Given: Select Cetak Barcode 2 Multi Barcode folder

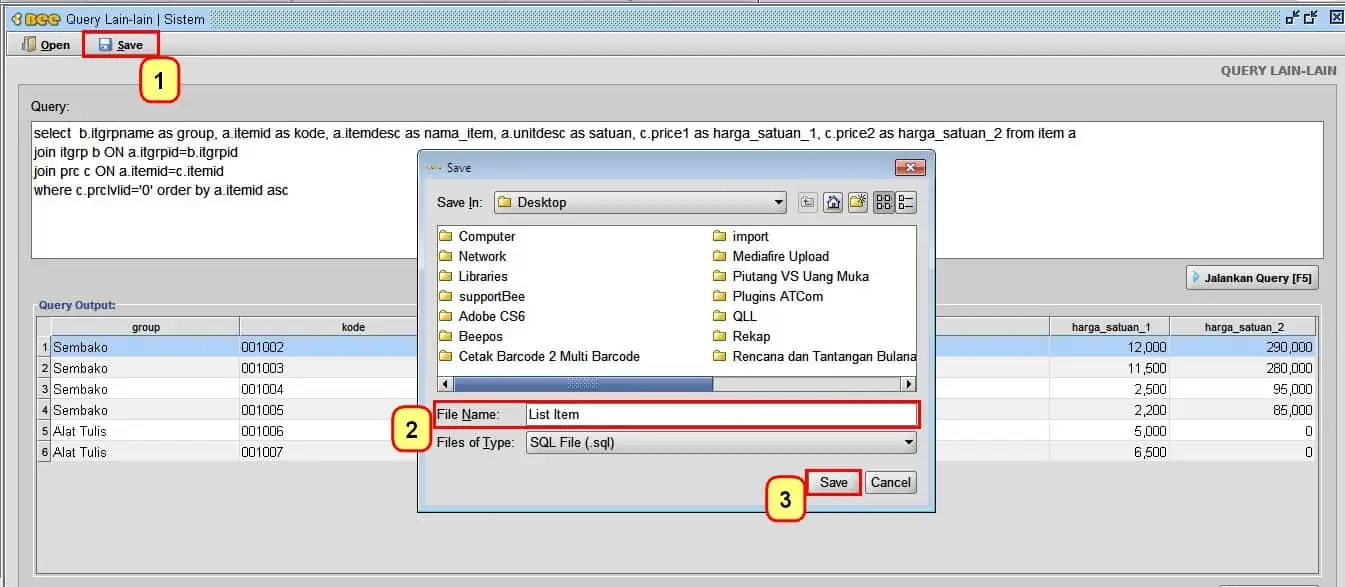Looking at the screenshot, I should click(540, 356).
